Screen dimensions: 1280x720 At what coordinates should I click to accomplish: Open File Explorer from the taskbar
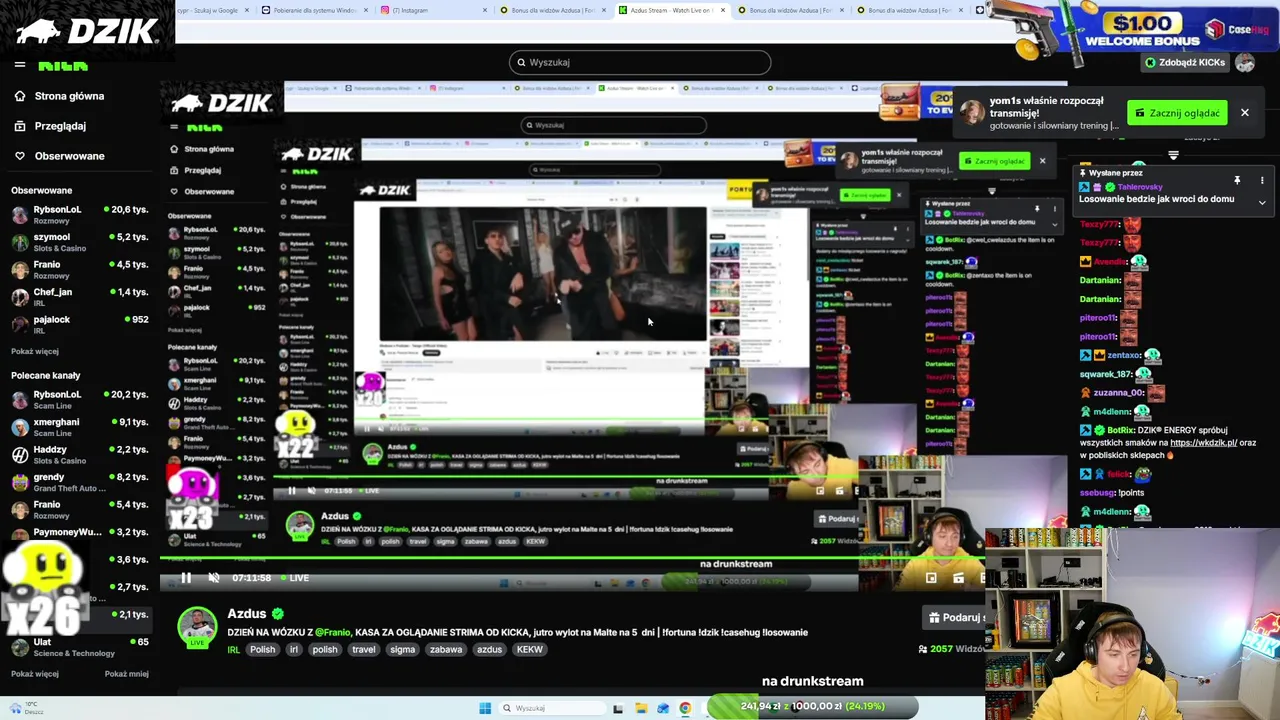640,708
